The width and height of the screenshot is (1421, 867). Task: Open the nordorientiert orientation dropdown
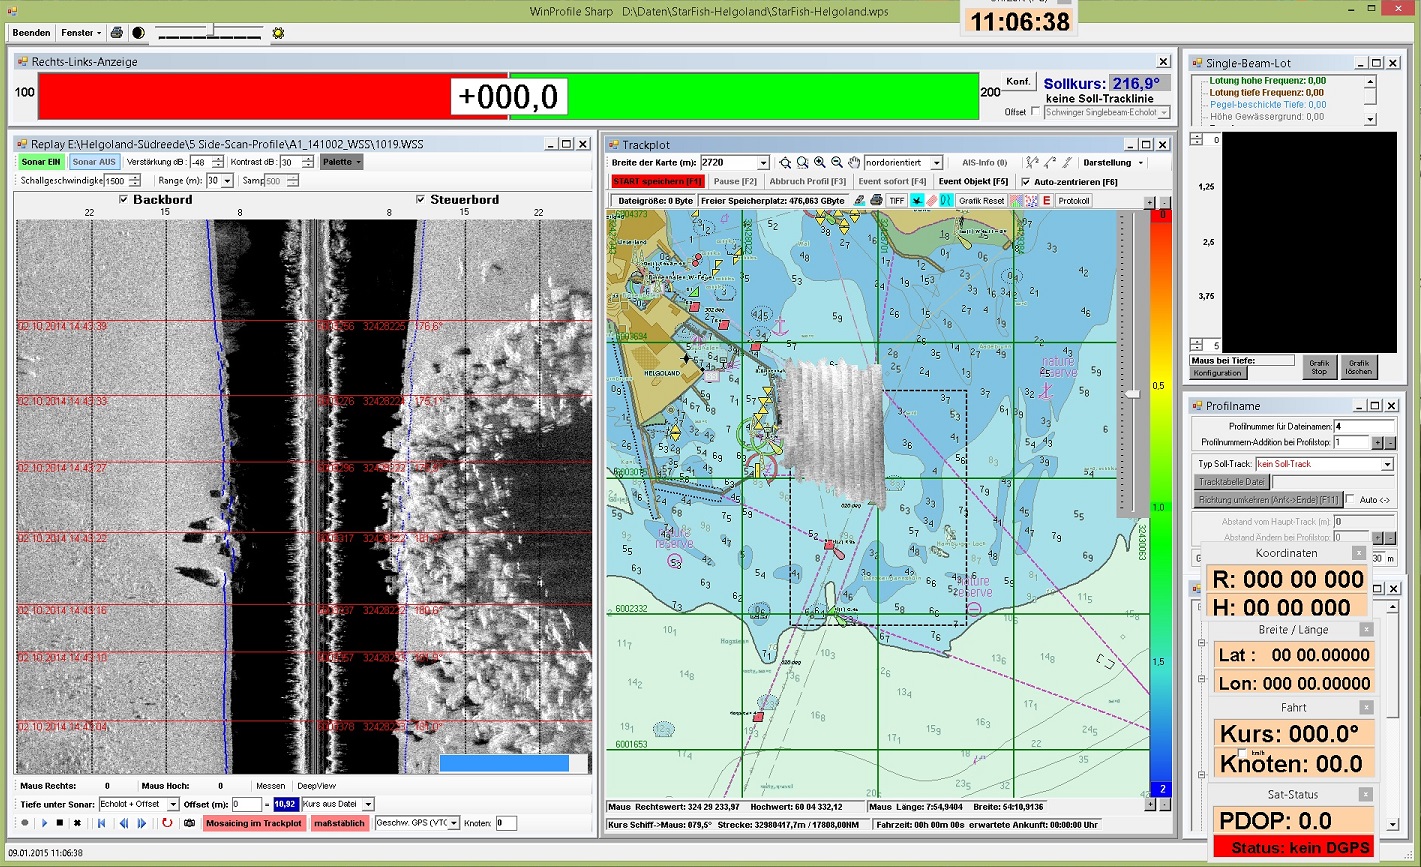[x=936, y=162]
